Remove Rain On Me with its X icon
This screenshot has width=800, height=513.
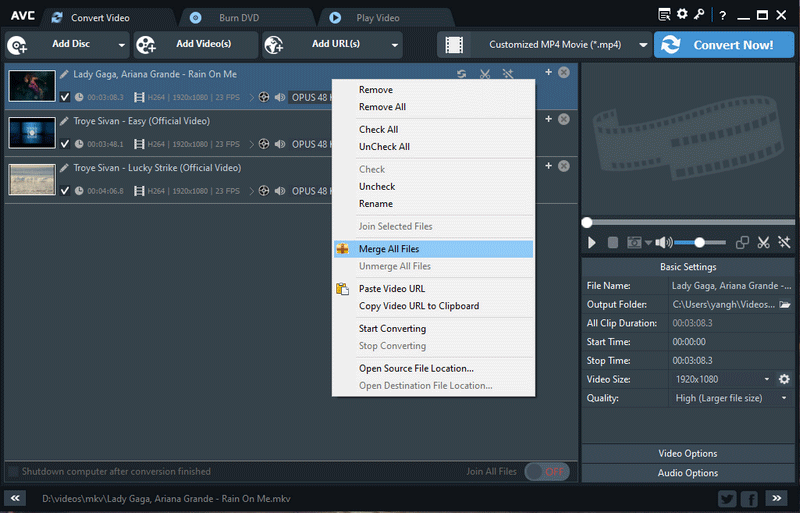pos(564,72)
